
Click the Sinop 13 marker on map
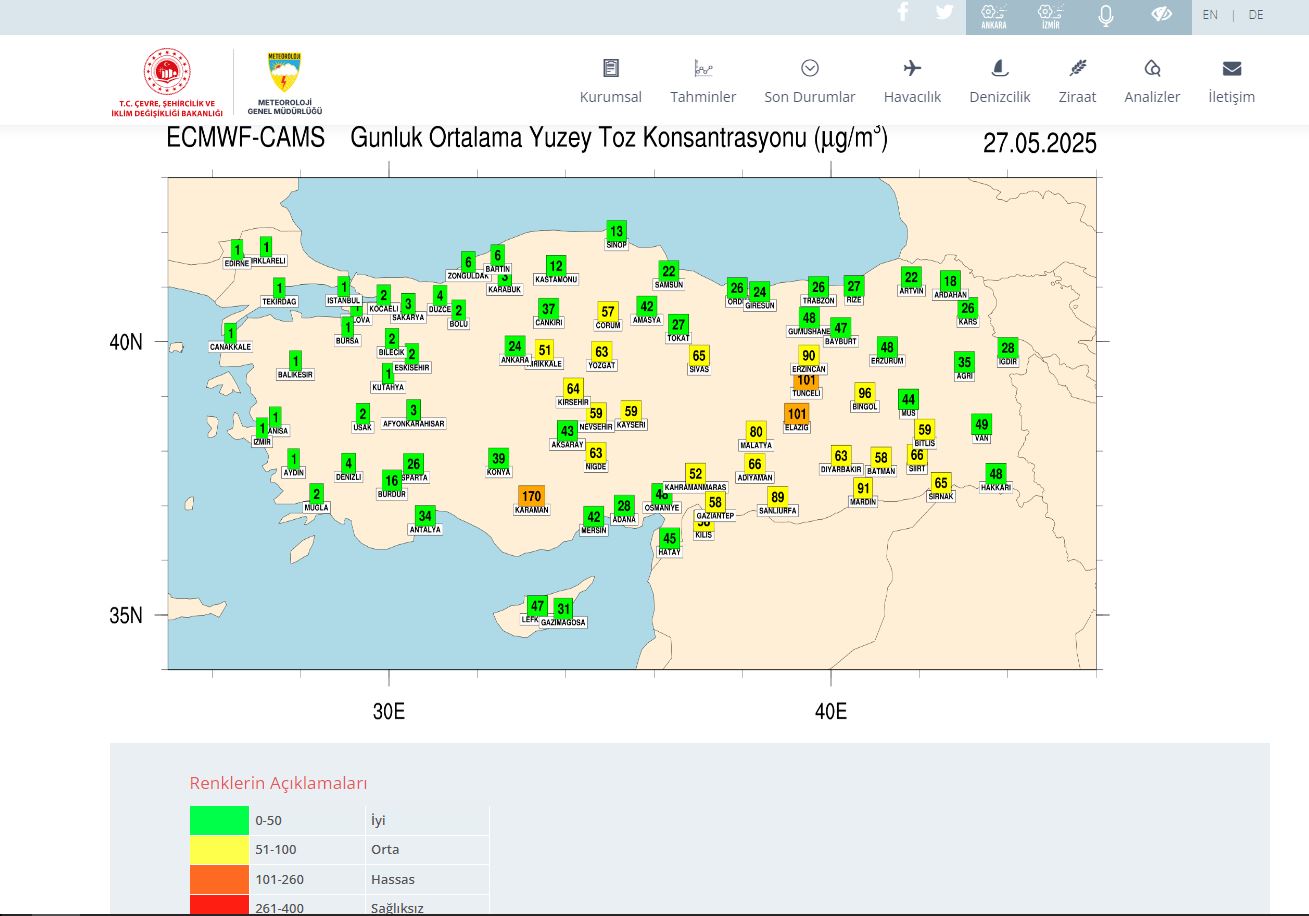pyautogui.click(x=617, y=231)
